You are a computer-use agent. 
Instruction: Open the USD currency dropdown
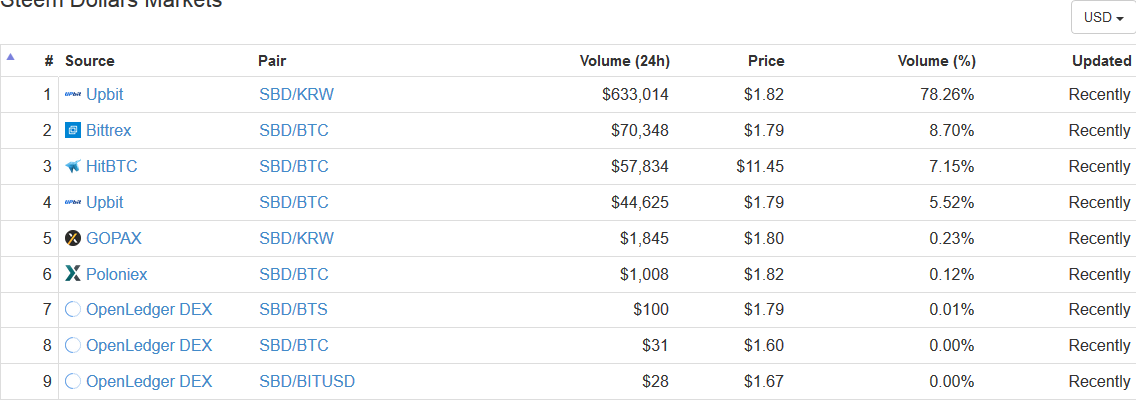click(x=1103, y=18)
